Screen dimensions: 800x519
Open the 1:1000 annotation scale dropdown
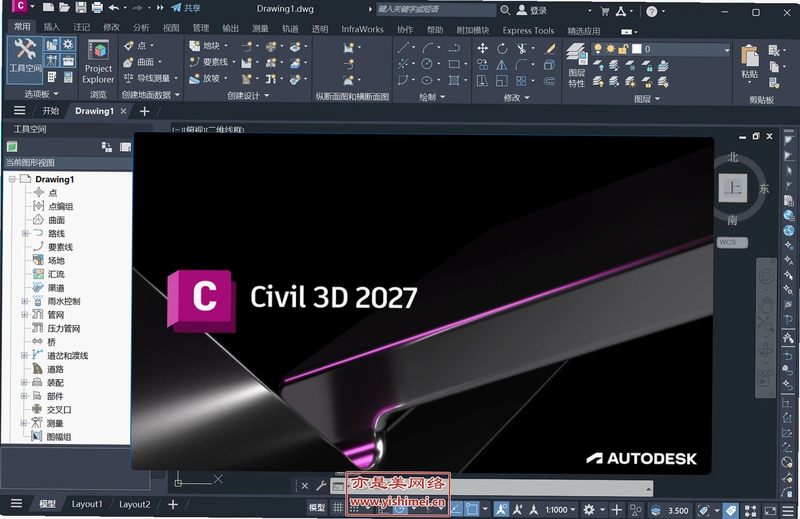(560, 509)
